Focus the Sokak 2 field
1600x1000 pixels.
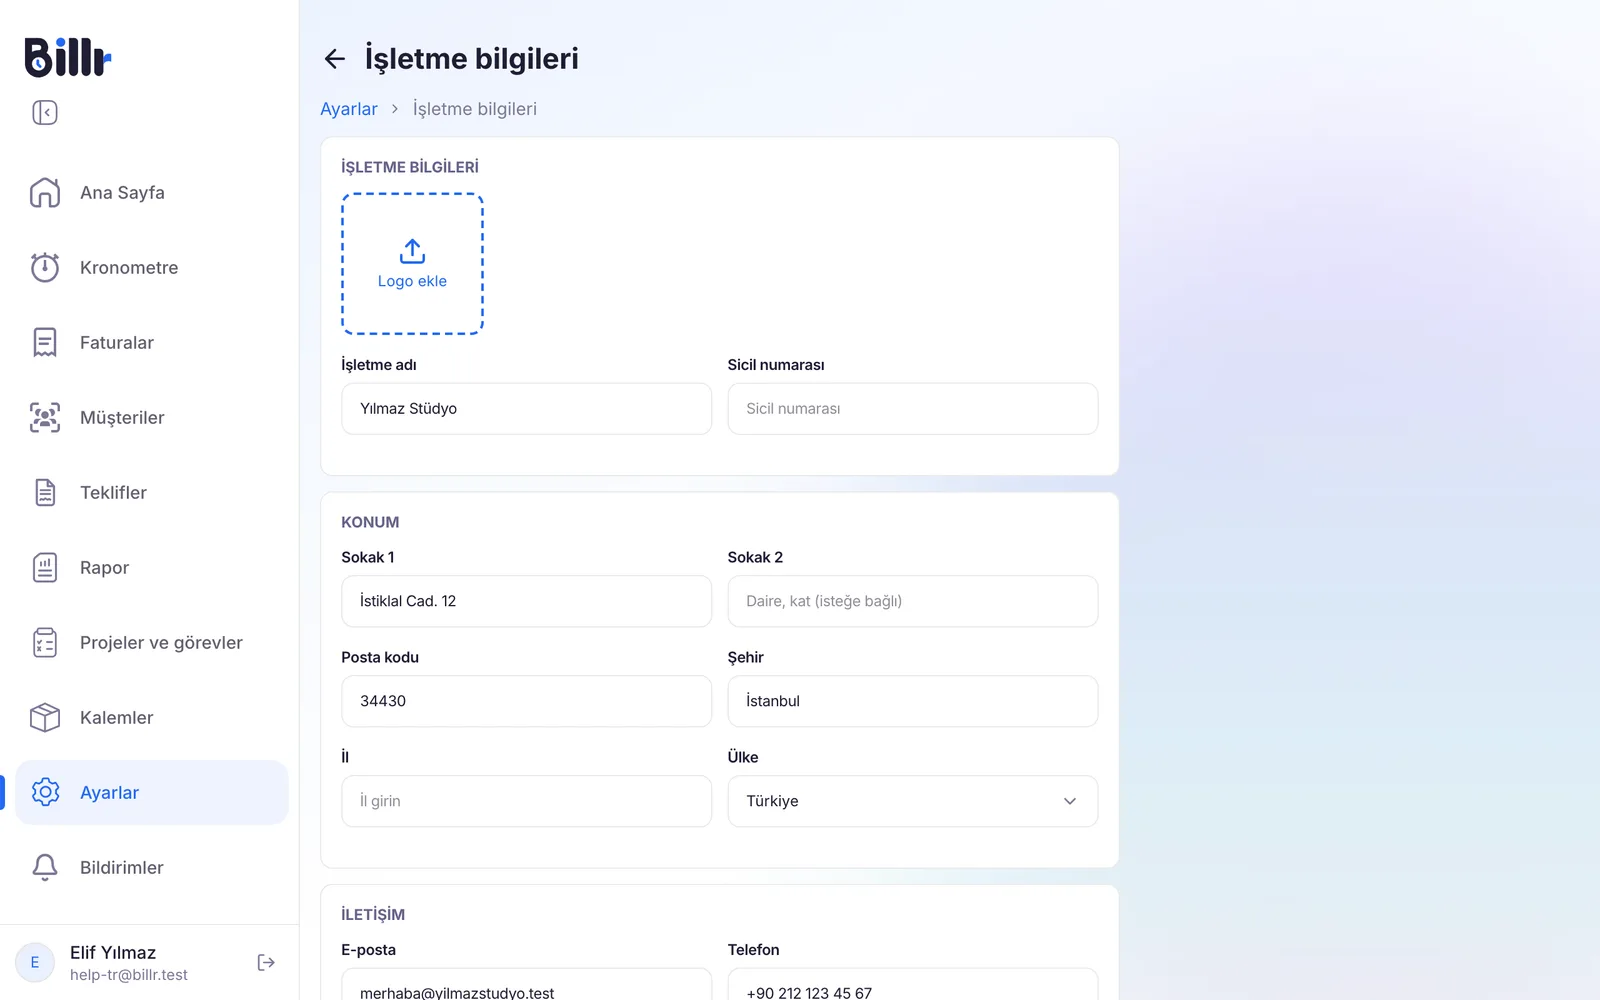[x=913, y=601]
